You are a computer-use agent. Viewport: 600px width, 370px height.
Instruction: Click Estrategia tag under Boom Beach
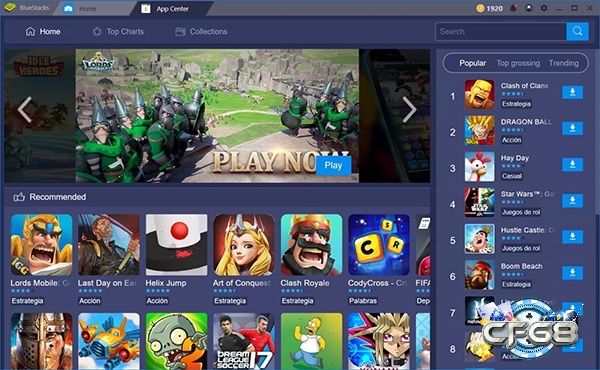tap(516, 284)
